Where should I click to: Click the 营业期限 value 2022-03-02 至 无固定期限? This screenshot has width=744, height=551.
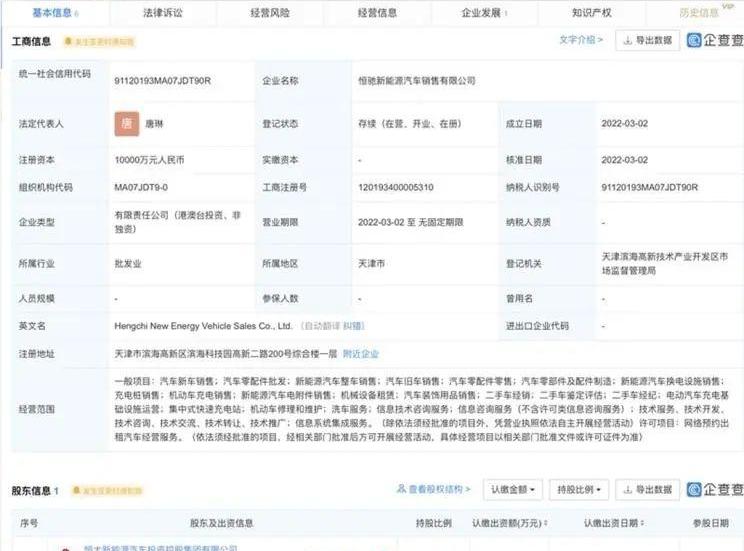[410, 222]
